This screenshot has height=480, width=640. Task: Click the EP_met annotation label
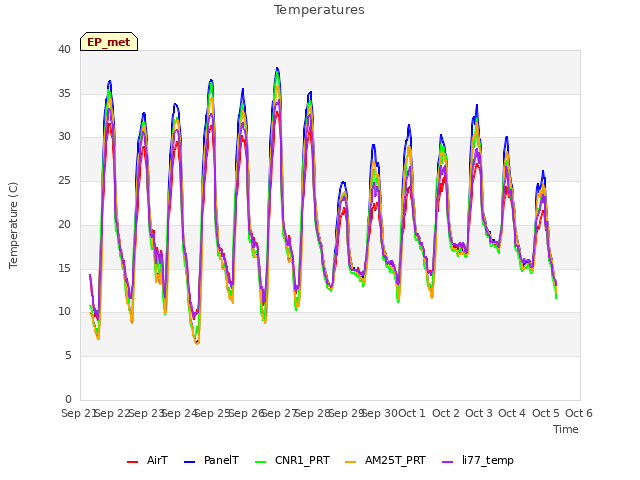tap(109, 42)
